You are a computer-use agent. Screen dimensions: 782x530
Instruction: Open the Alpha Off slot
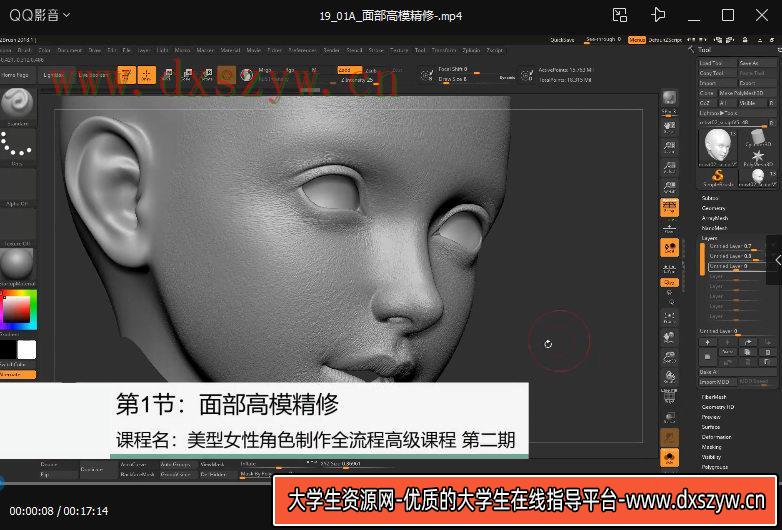(17, 187)
